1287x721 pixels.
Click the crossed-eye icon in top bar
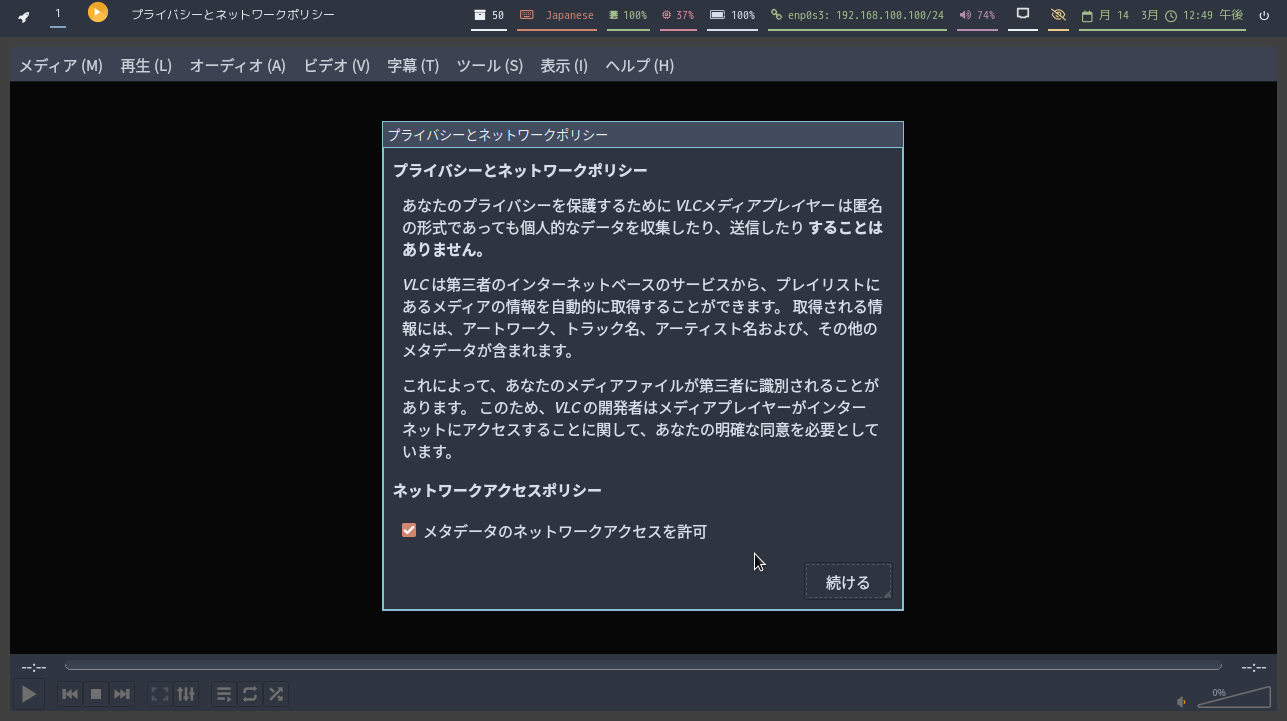1058,15
